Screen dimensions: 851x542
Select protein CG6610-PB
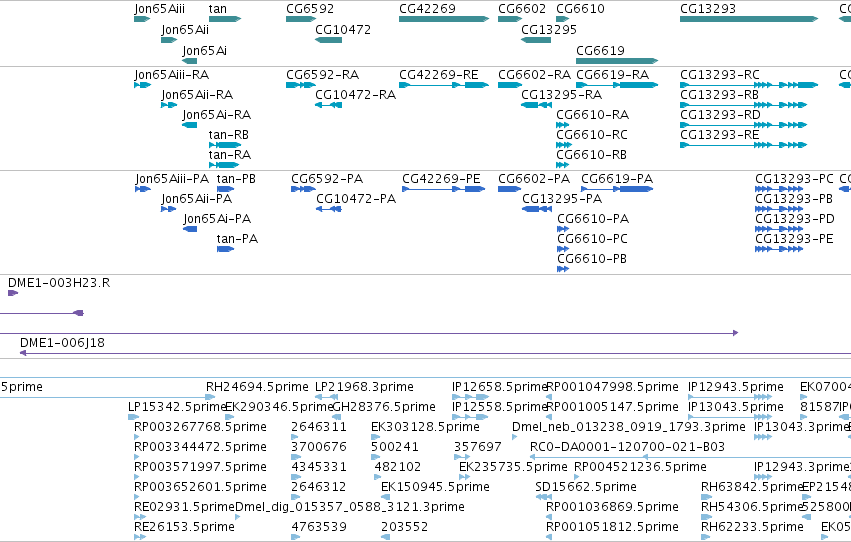[563, 270]
